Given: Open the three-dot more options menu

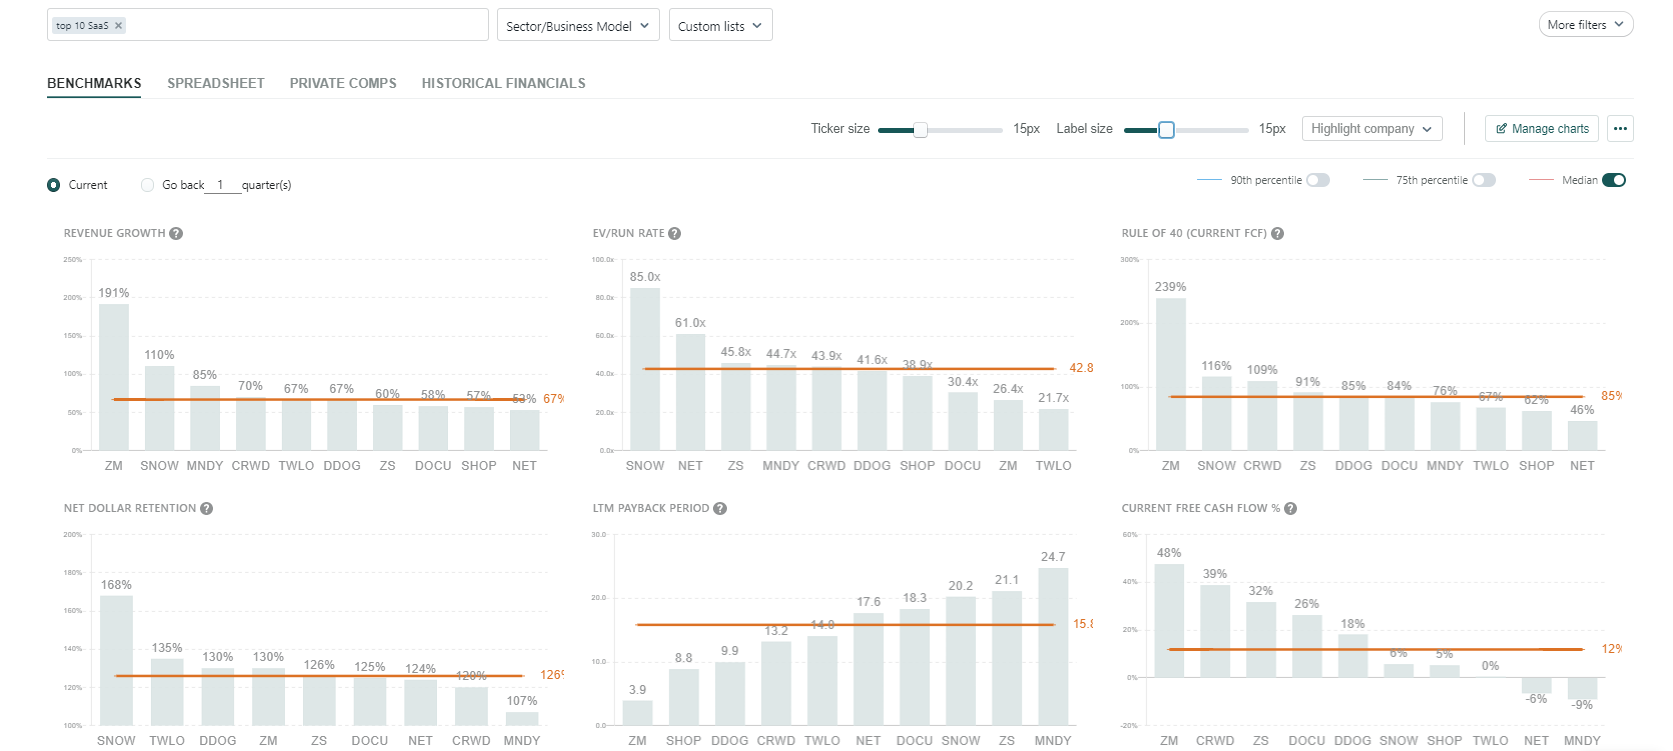Looking at the screenshot, I should [1620, 128].
